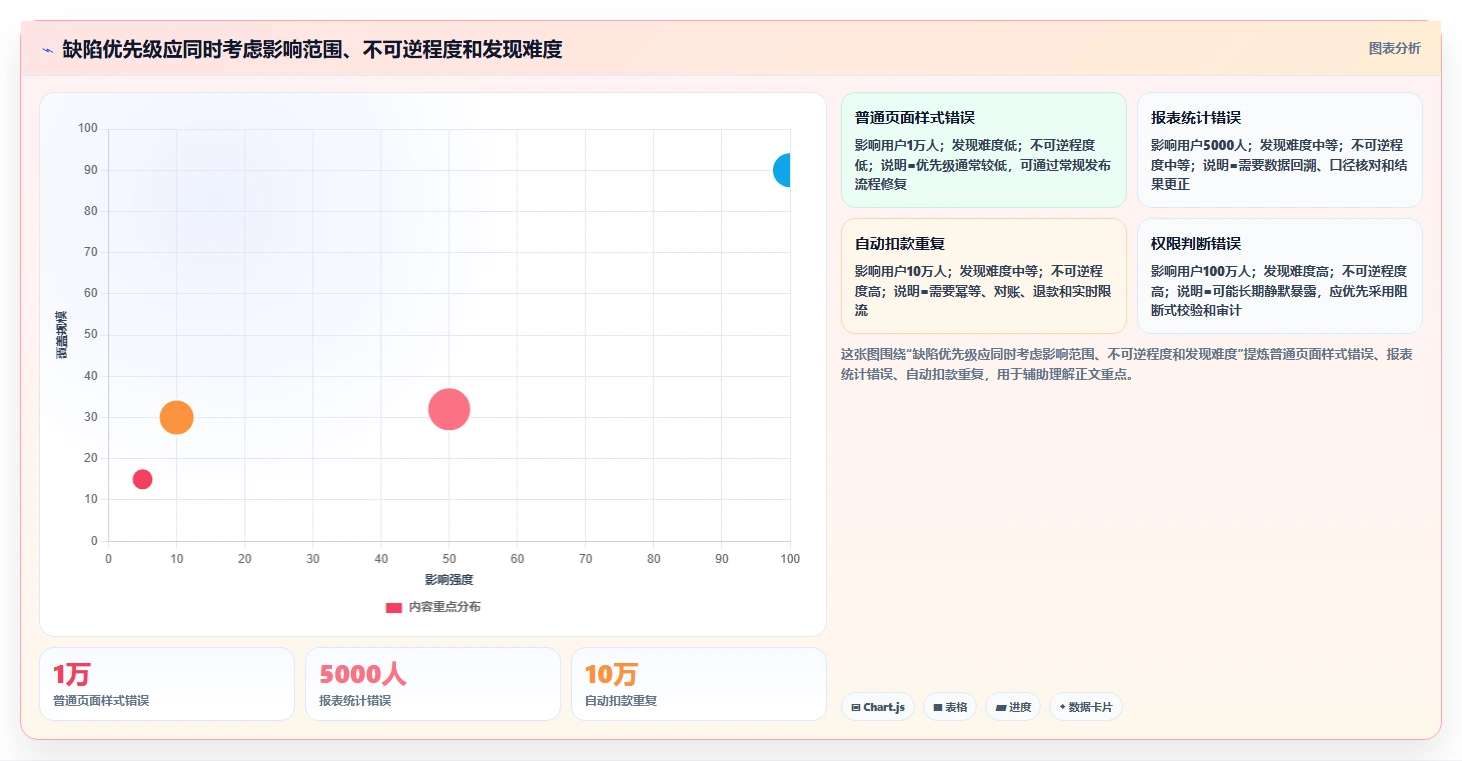Click the 表格 tag
This screenshot has height=761, width=1462.
pos(950,707)
